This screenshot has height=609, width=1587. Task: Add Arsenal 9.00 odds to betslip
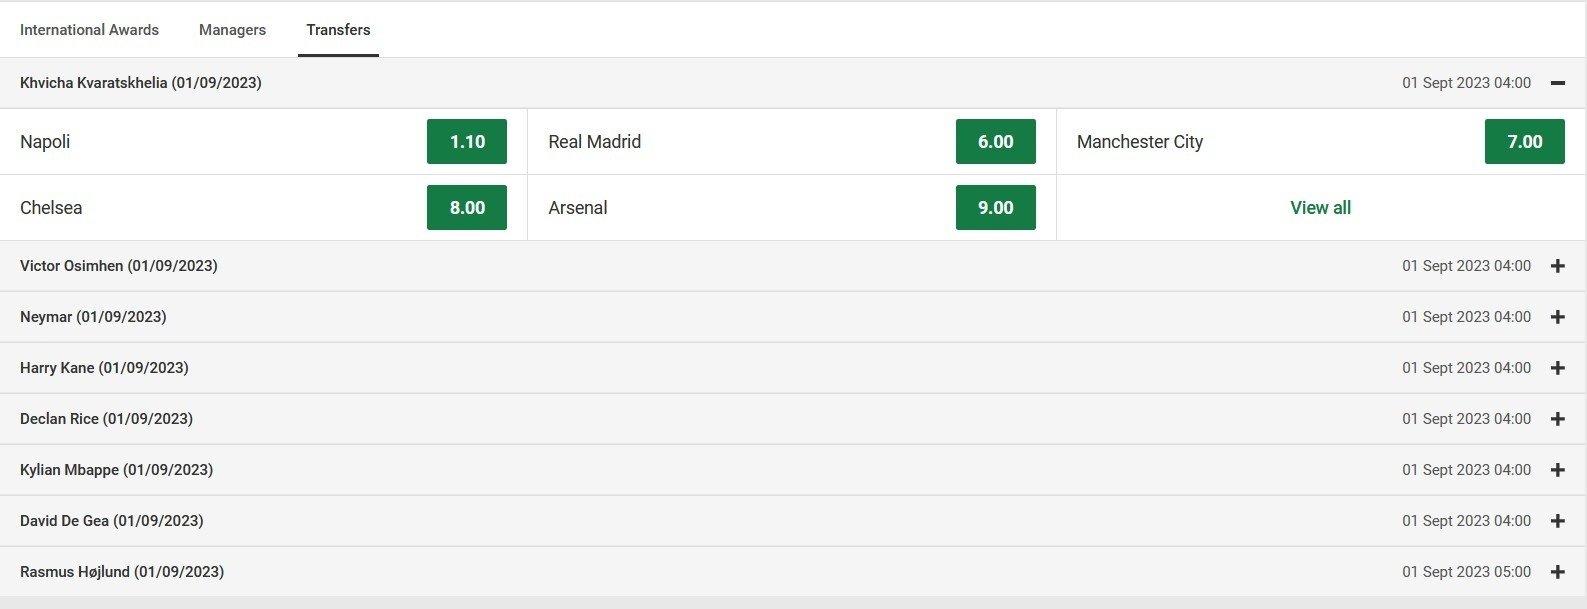click(995, 208)
